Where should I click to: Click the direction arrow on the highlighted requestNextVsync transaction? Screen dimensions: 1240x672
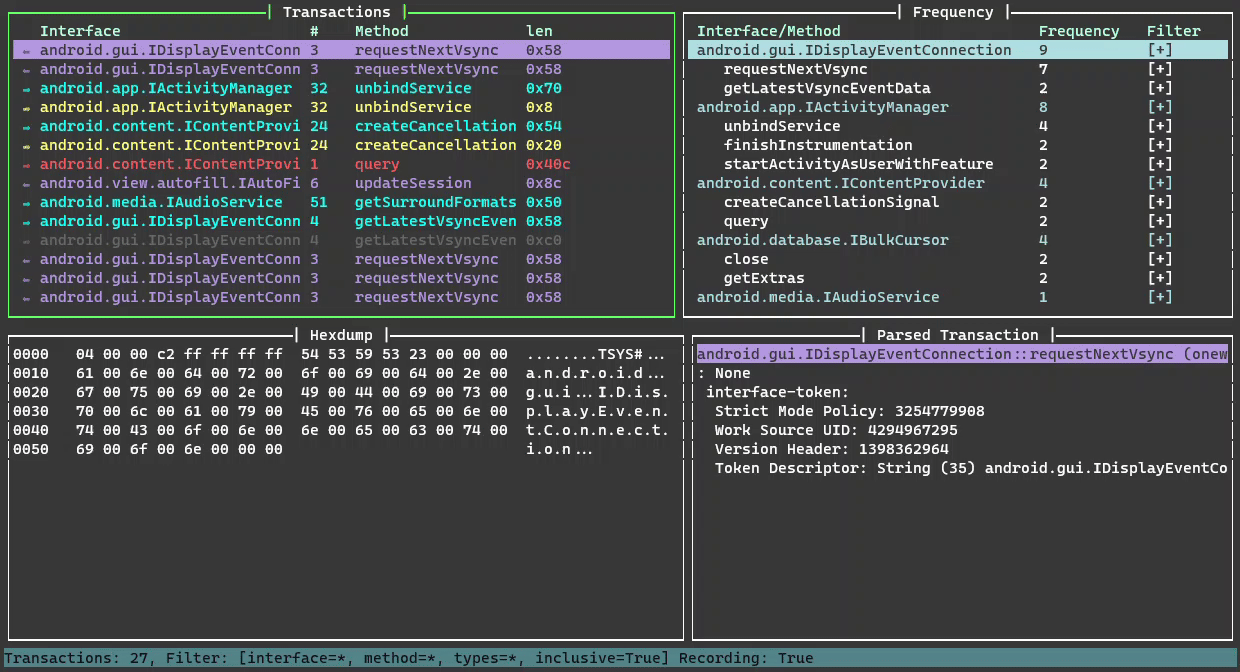click(x=25, y=50)
